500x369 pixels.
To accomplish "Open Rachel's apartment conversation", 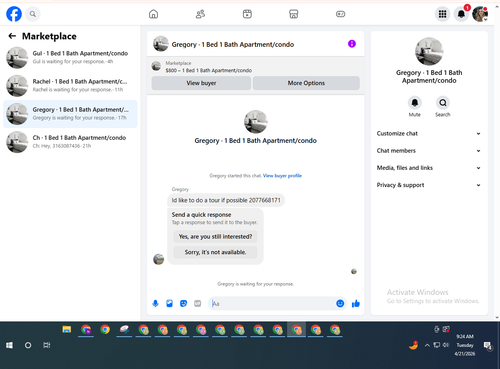I will tap(70, 86).
